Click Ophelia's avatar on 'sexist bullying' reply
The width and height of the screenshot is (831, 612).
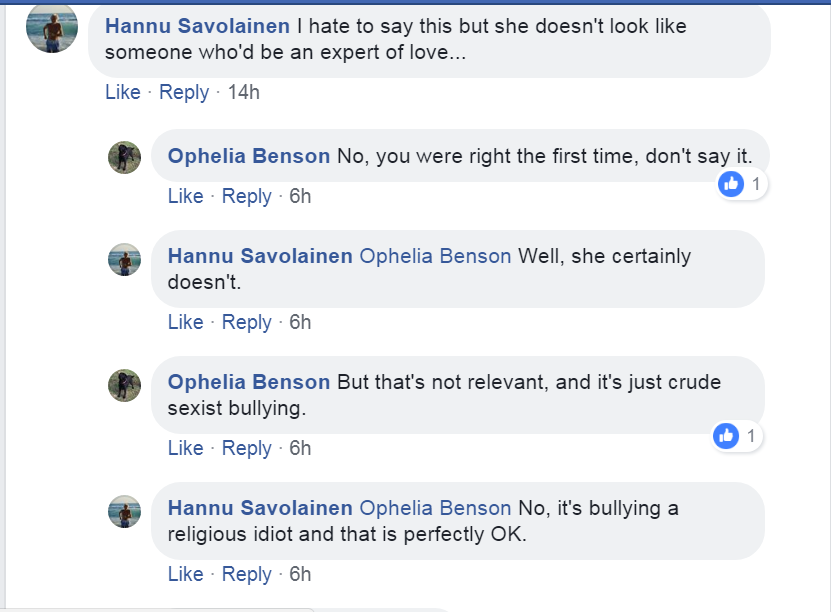124,384
